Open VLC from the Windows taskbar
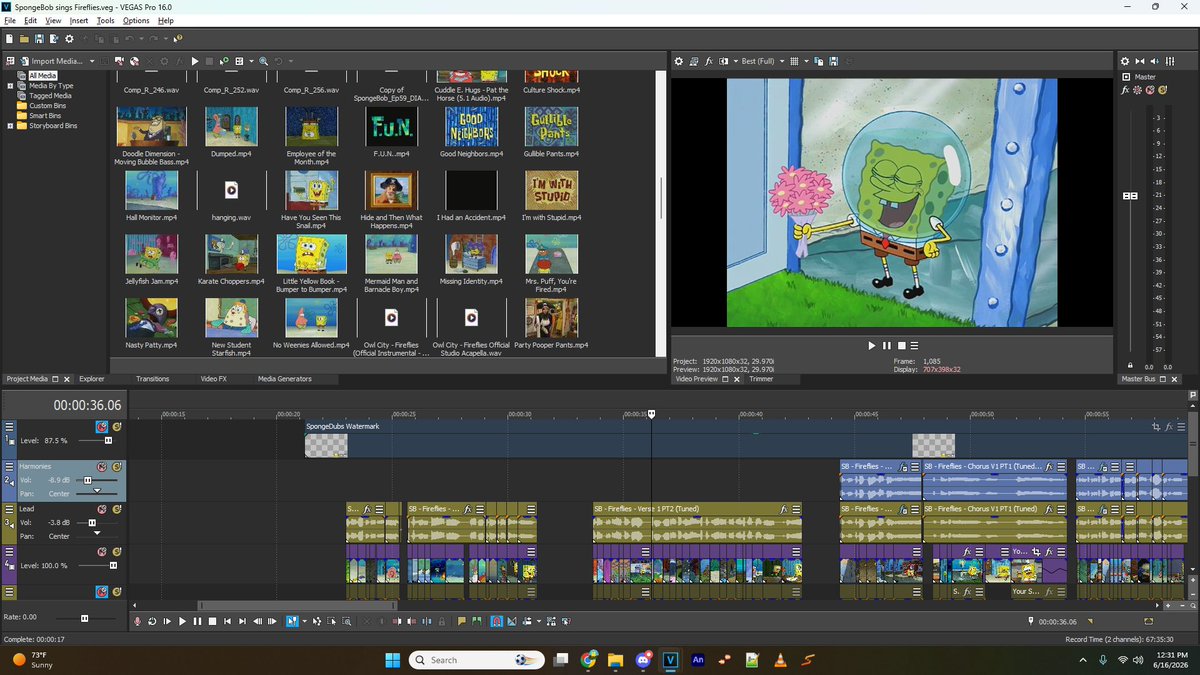Image resolution: width=1200 pixels, height=675 pixels. [780, 660]
